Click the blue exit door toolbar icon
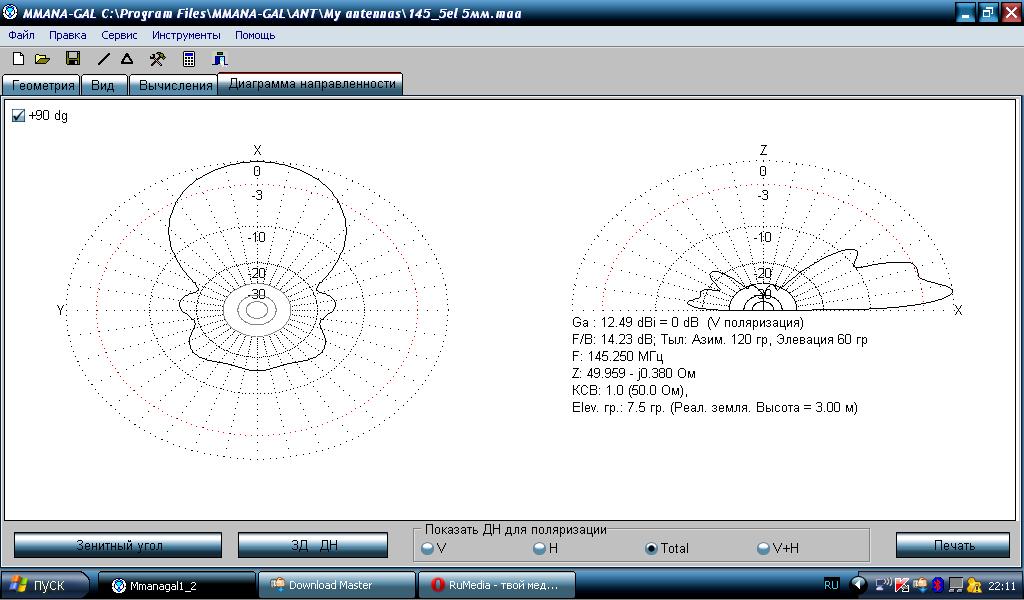Screen dimensions: 1024x600 coord(220,60)
